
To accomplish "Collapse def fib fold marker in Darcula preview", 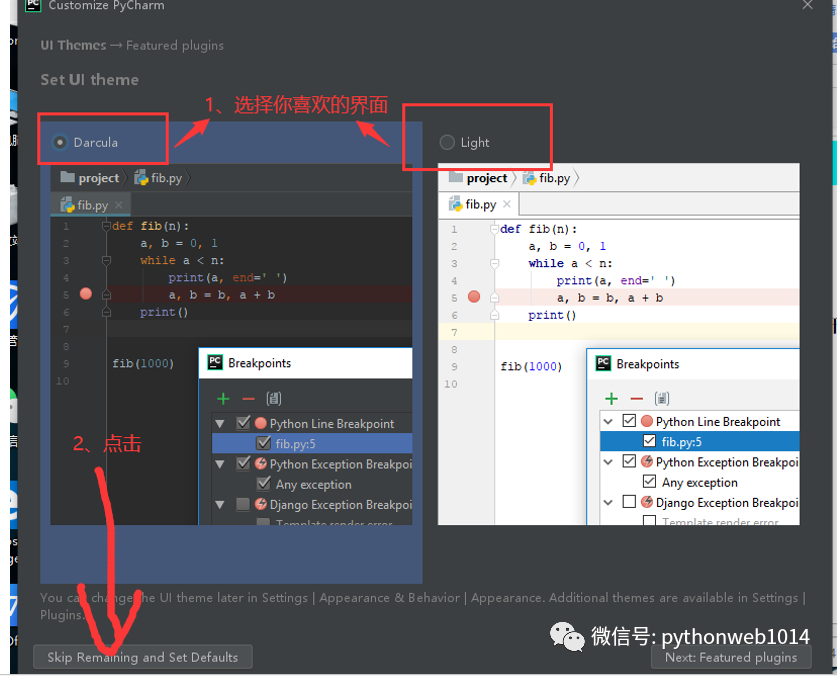I will 106,226.
